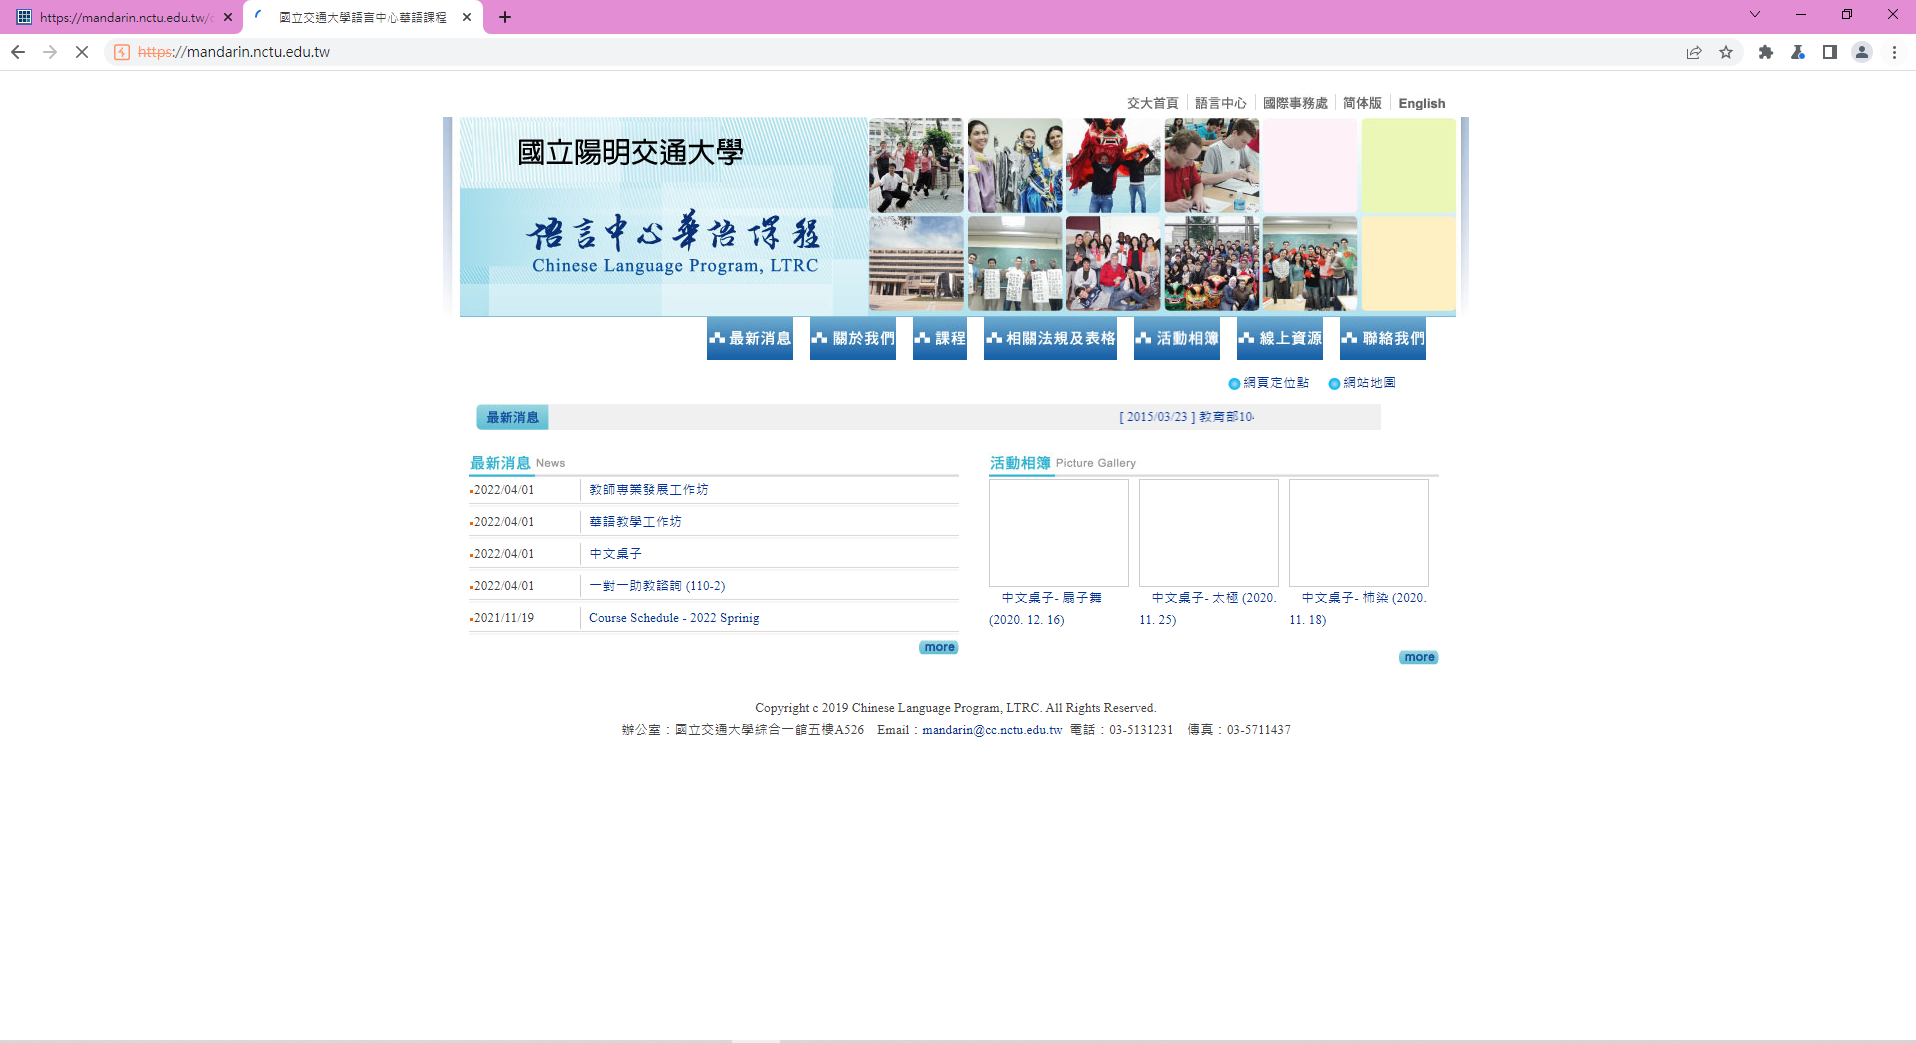The height and width of the screenshot is (1043, 1916).
Task: Open the 中文桌子 news item
Action: click(x=615, y=554)
